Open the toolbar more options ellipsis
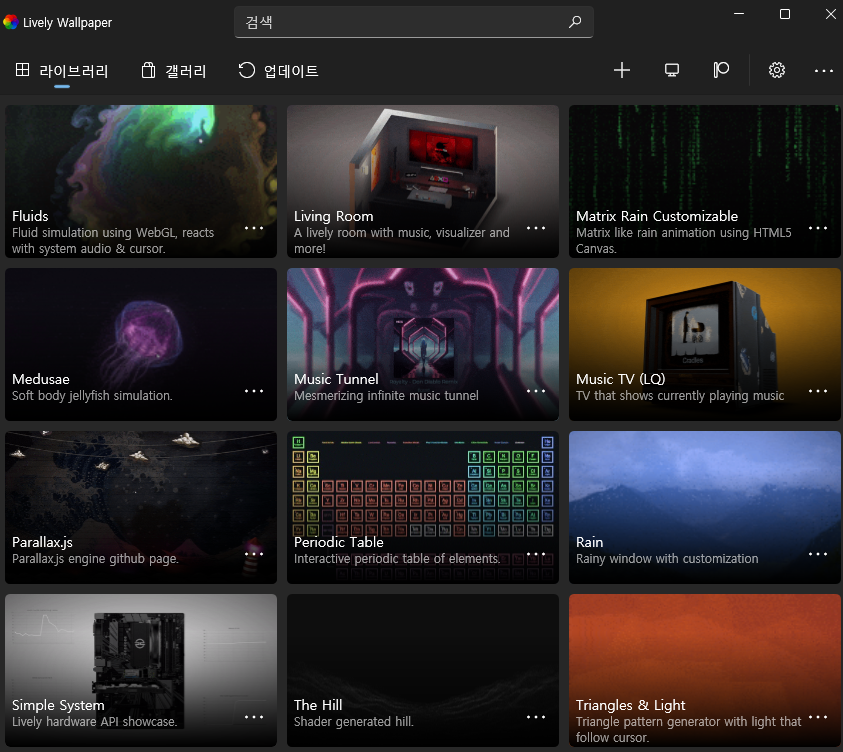 tap(823, 71)
